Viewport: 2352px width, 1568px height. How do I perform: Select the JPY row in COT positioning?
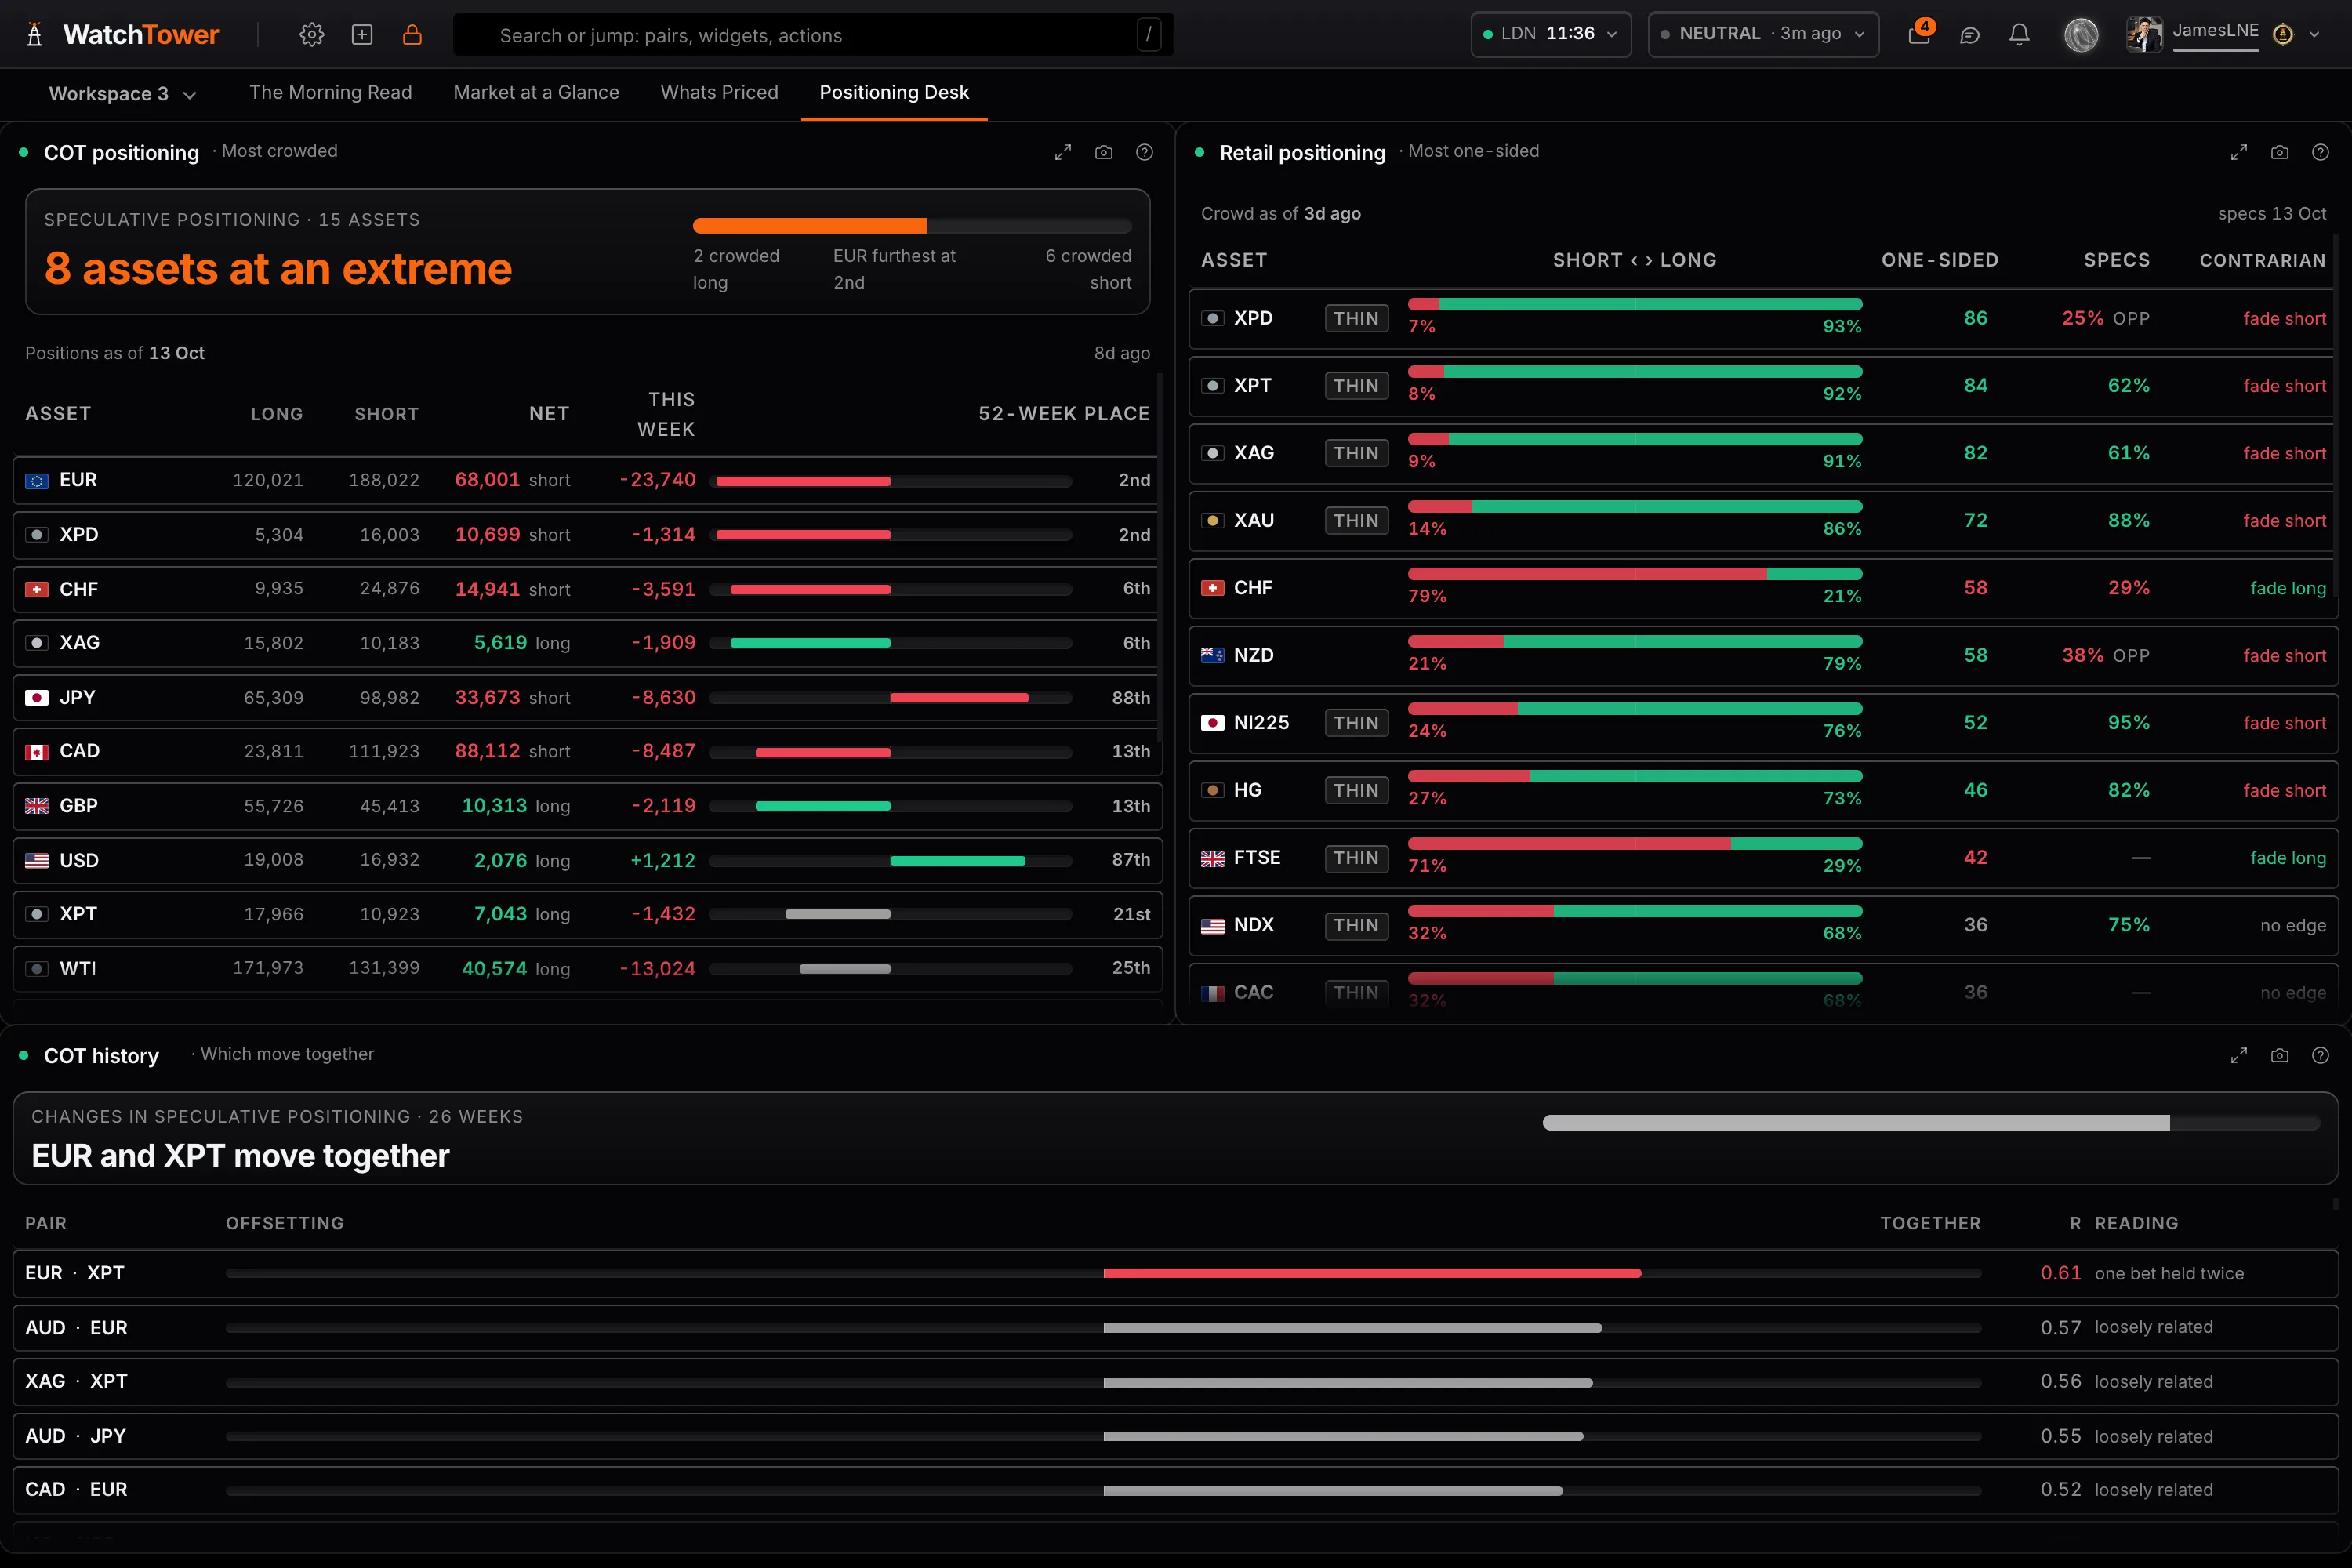(587, 697)
